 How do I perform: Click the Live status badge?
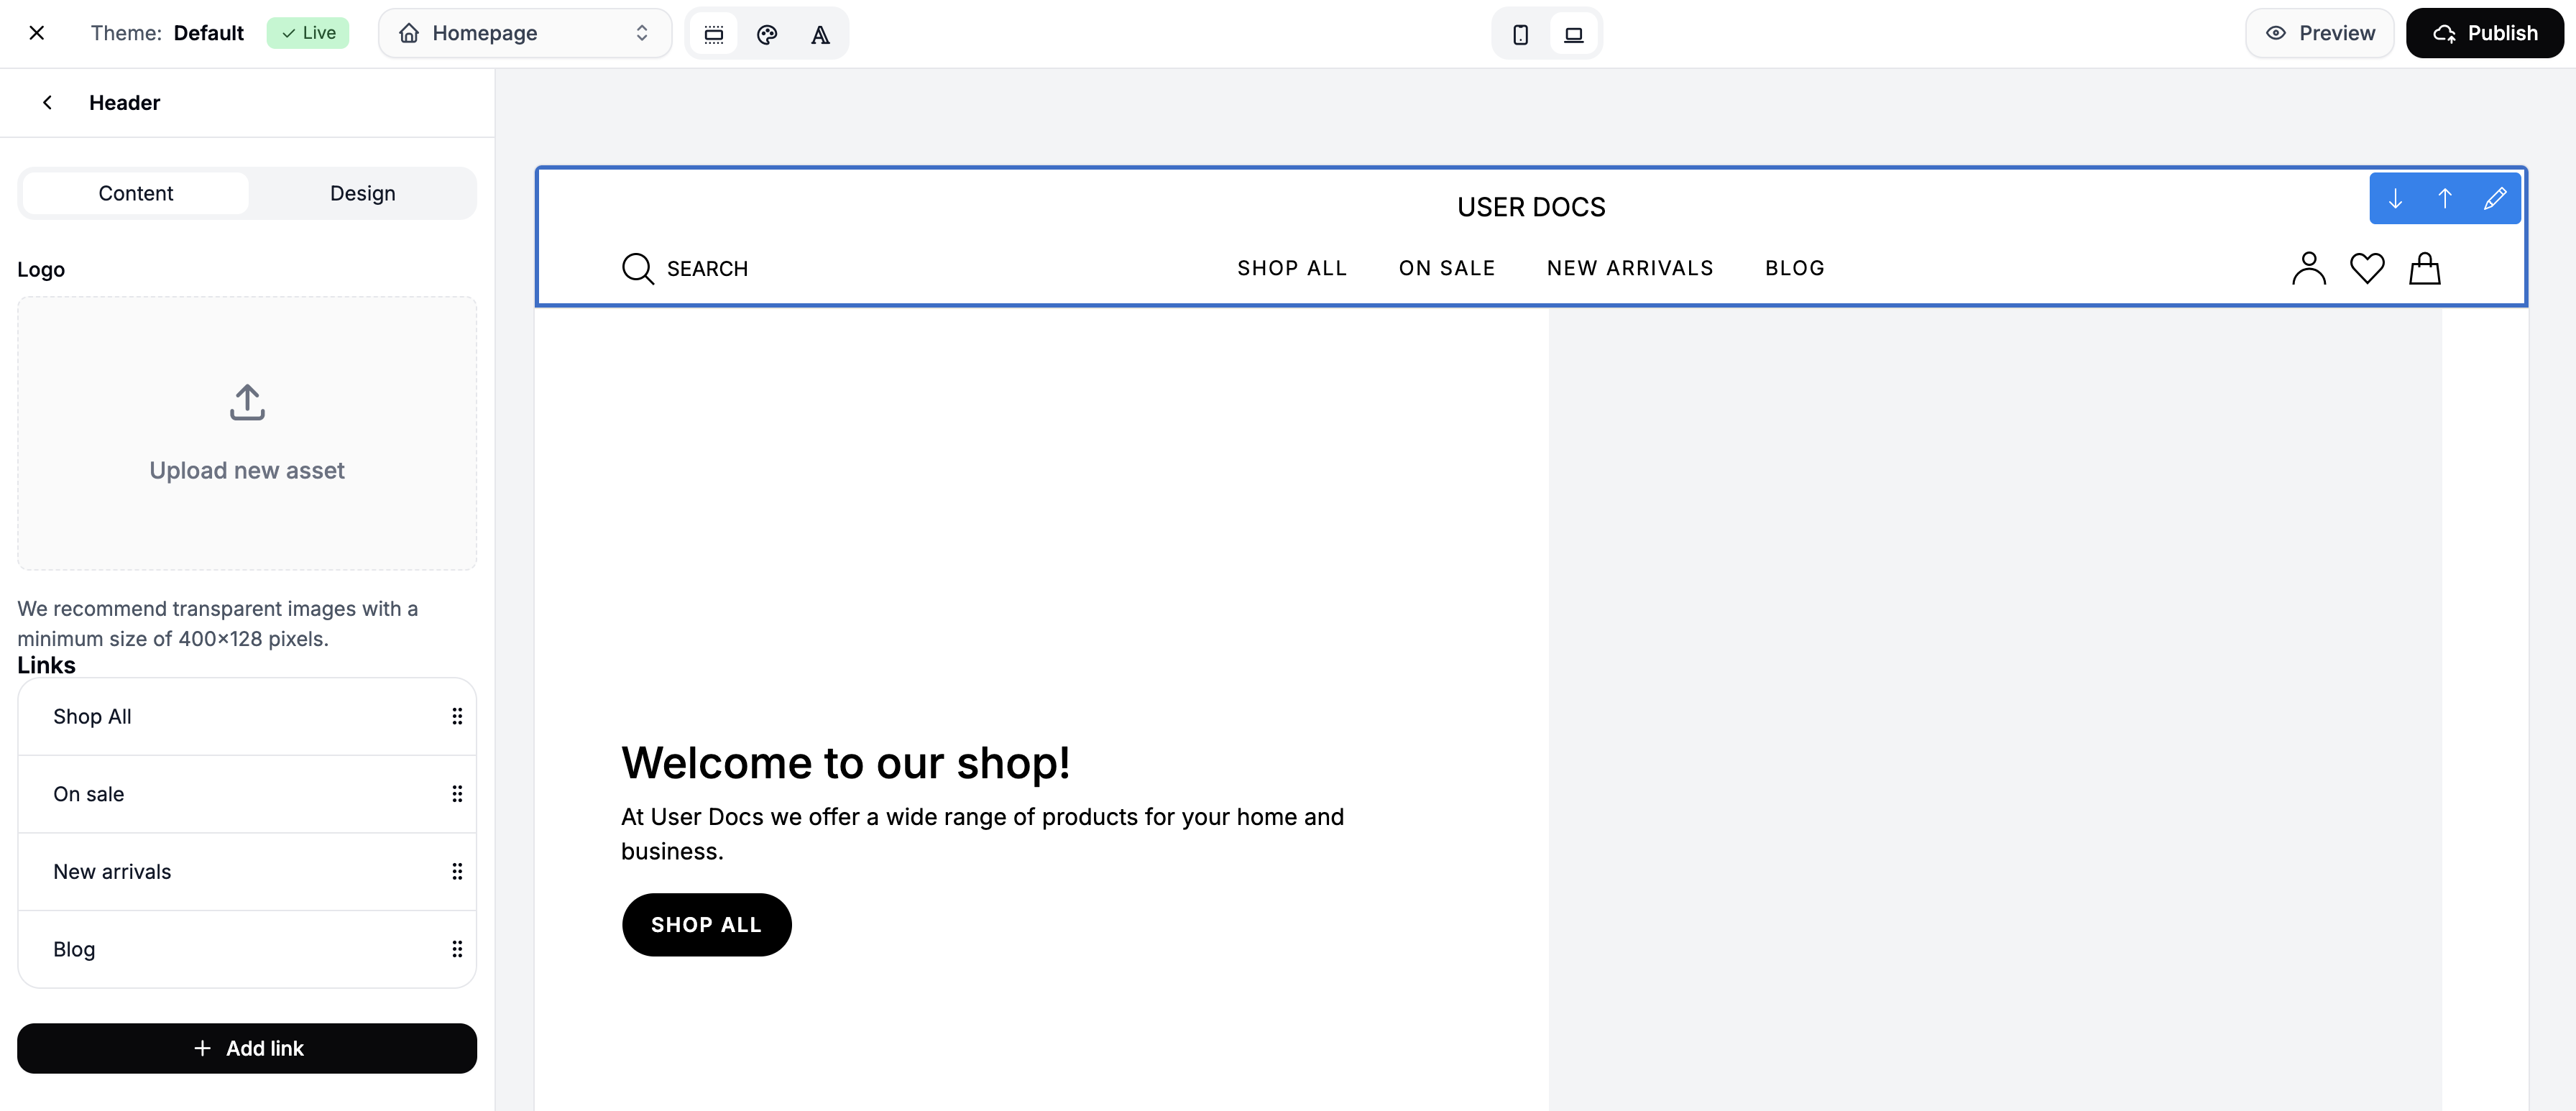coord(308,33)
